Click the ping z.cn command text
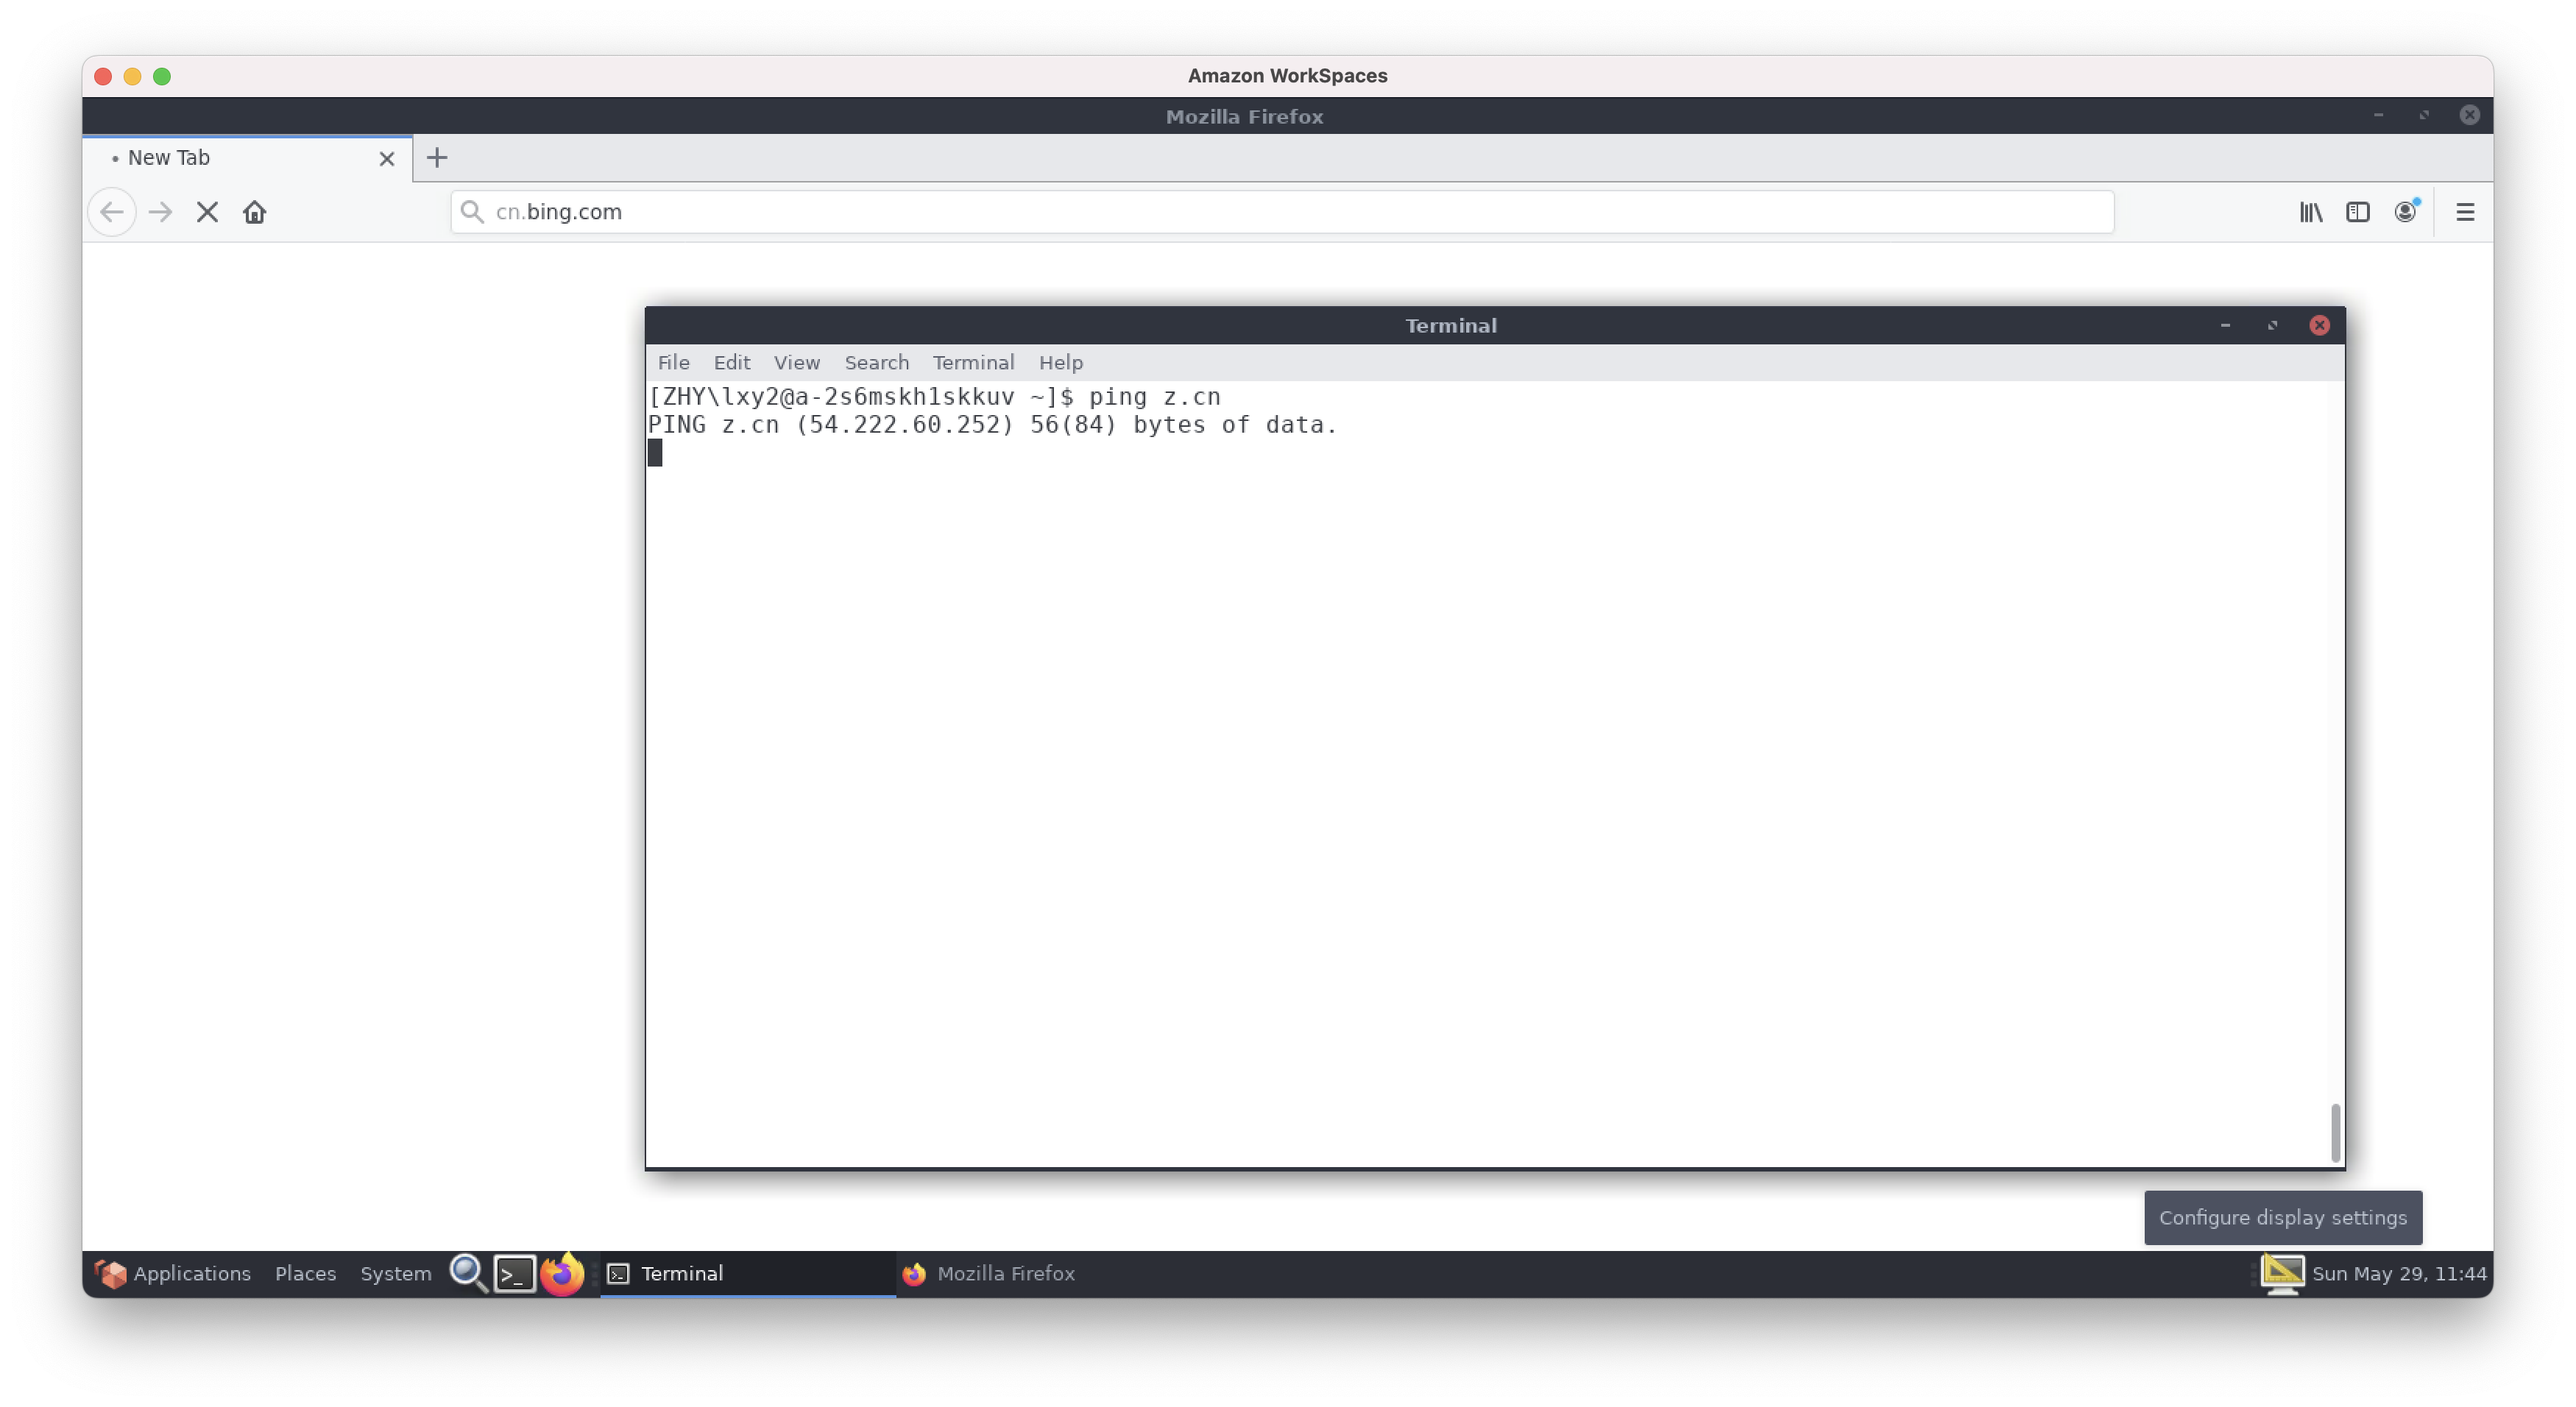The height and width of the screenshot is (1407, 2576). pos(1154,397)
